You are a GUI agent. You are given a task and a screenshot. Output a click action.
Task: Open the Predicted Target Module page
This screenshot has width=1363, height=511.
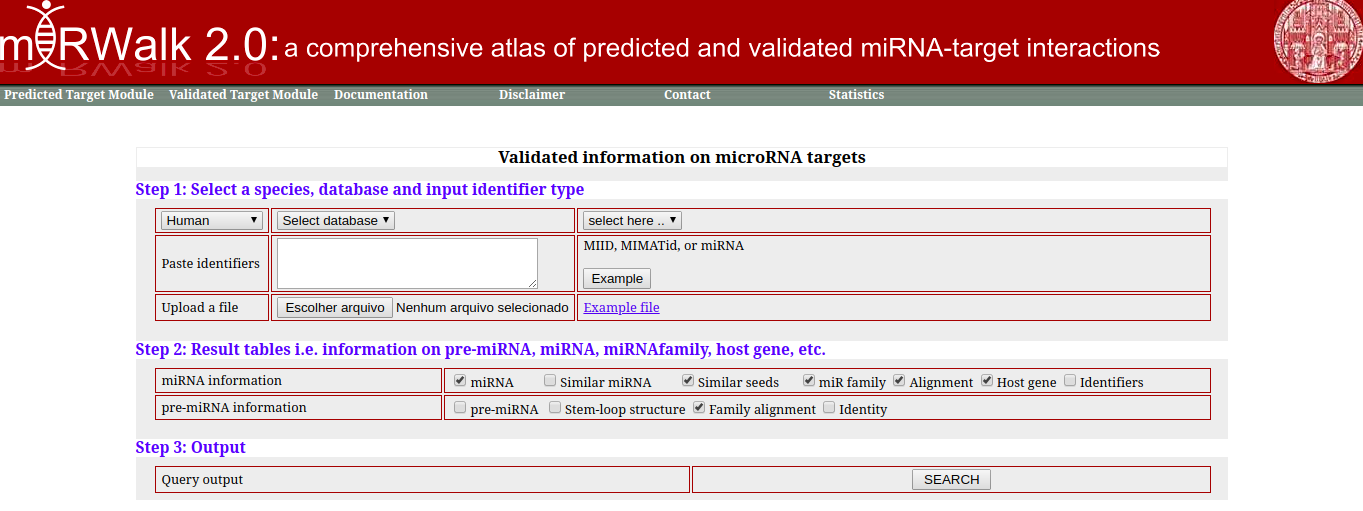79,95
